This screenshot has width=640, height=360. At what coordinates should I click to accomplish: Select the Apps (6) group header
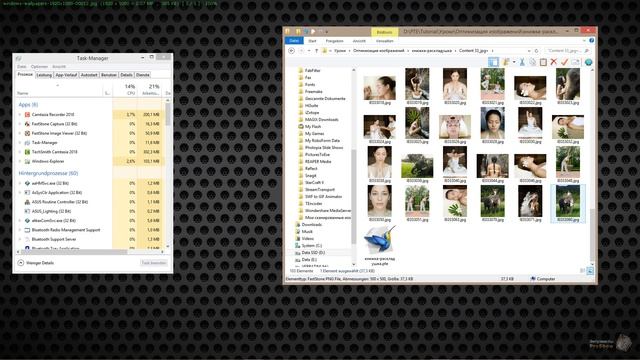tap(28, 104)
